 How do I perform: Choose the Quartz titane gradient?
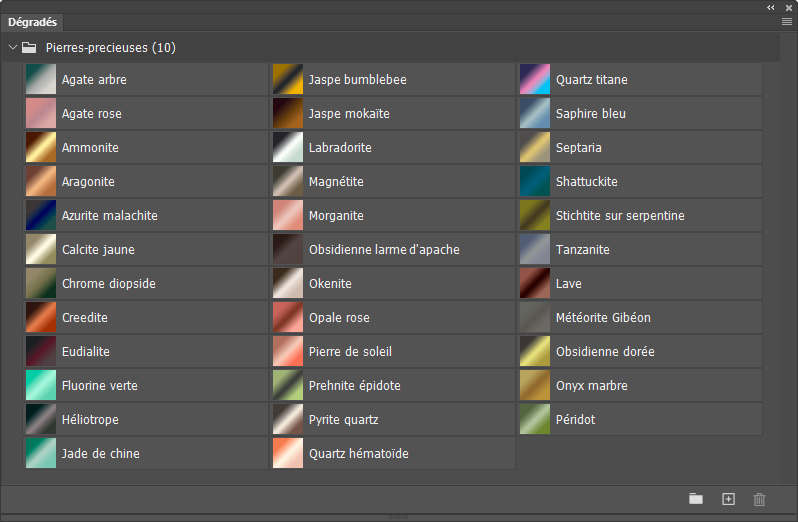click(x=535, y=80)
